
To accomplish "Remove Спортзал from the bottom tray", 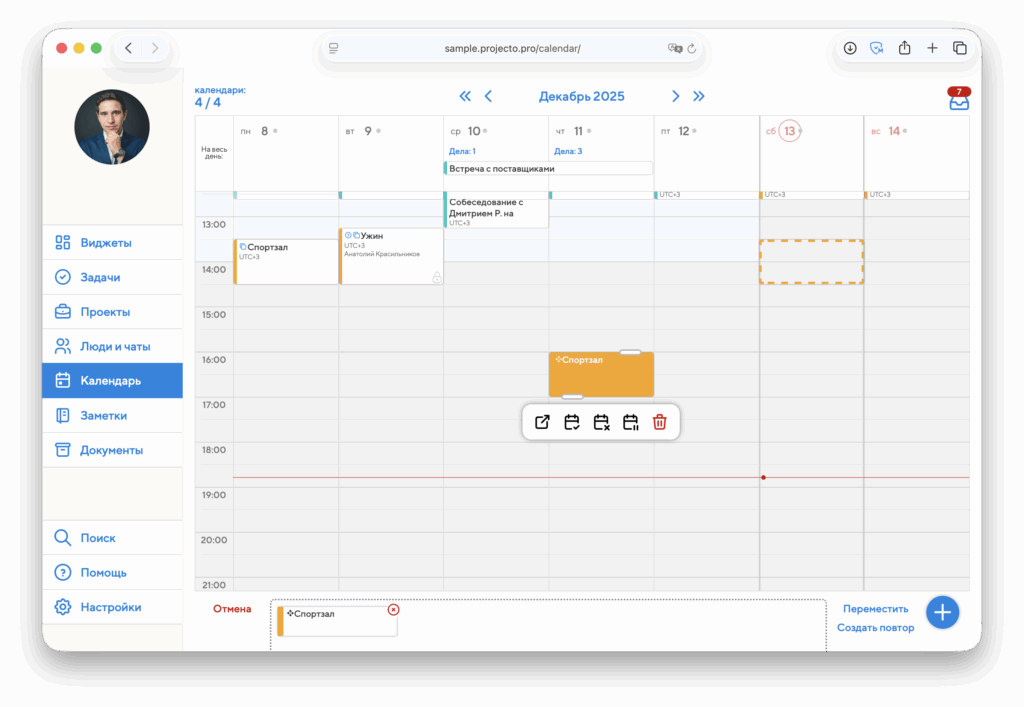I will pyautogui.click(x=393, y=609).
